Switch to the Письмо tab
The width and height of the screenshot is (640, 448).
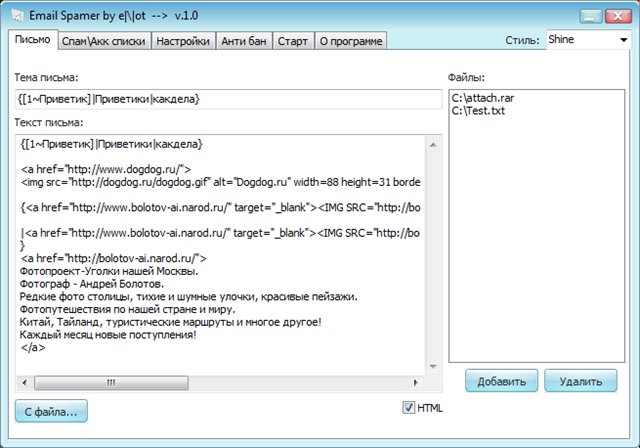tap(33, 41)
